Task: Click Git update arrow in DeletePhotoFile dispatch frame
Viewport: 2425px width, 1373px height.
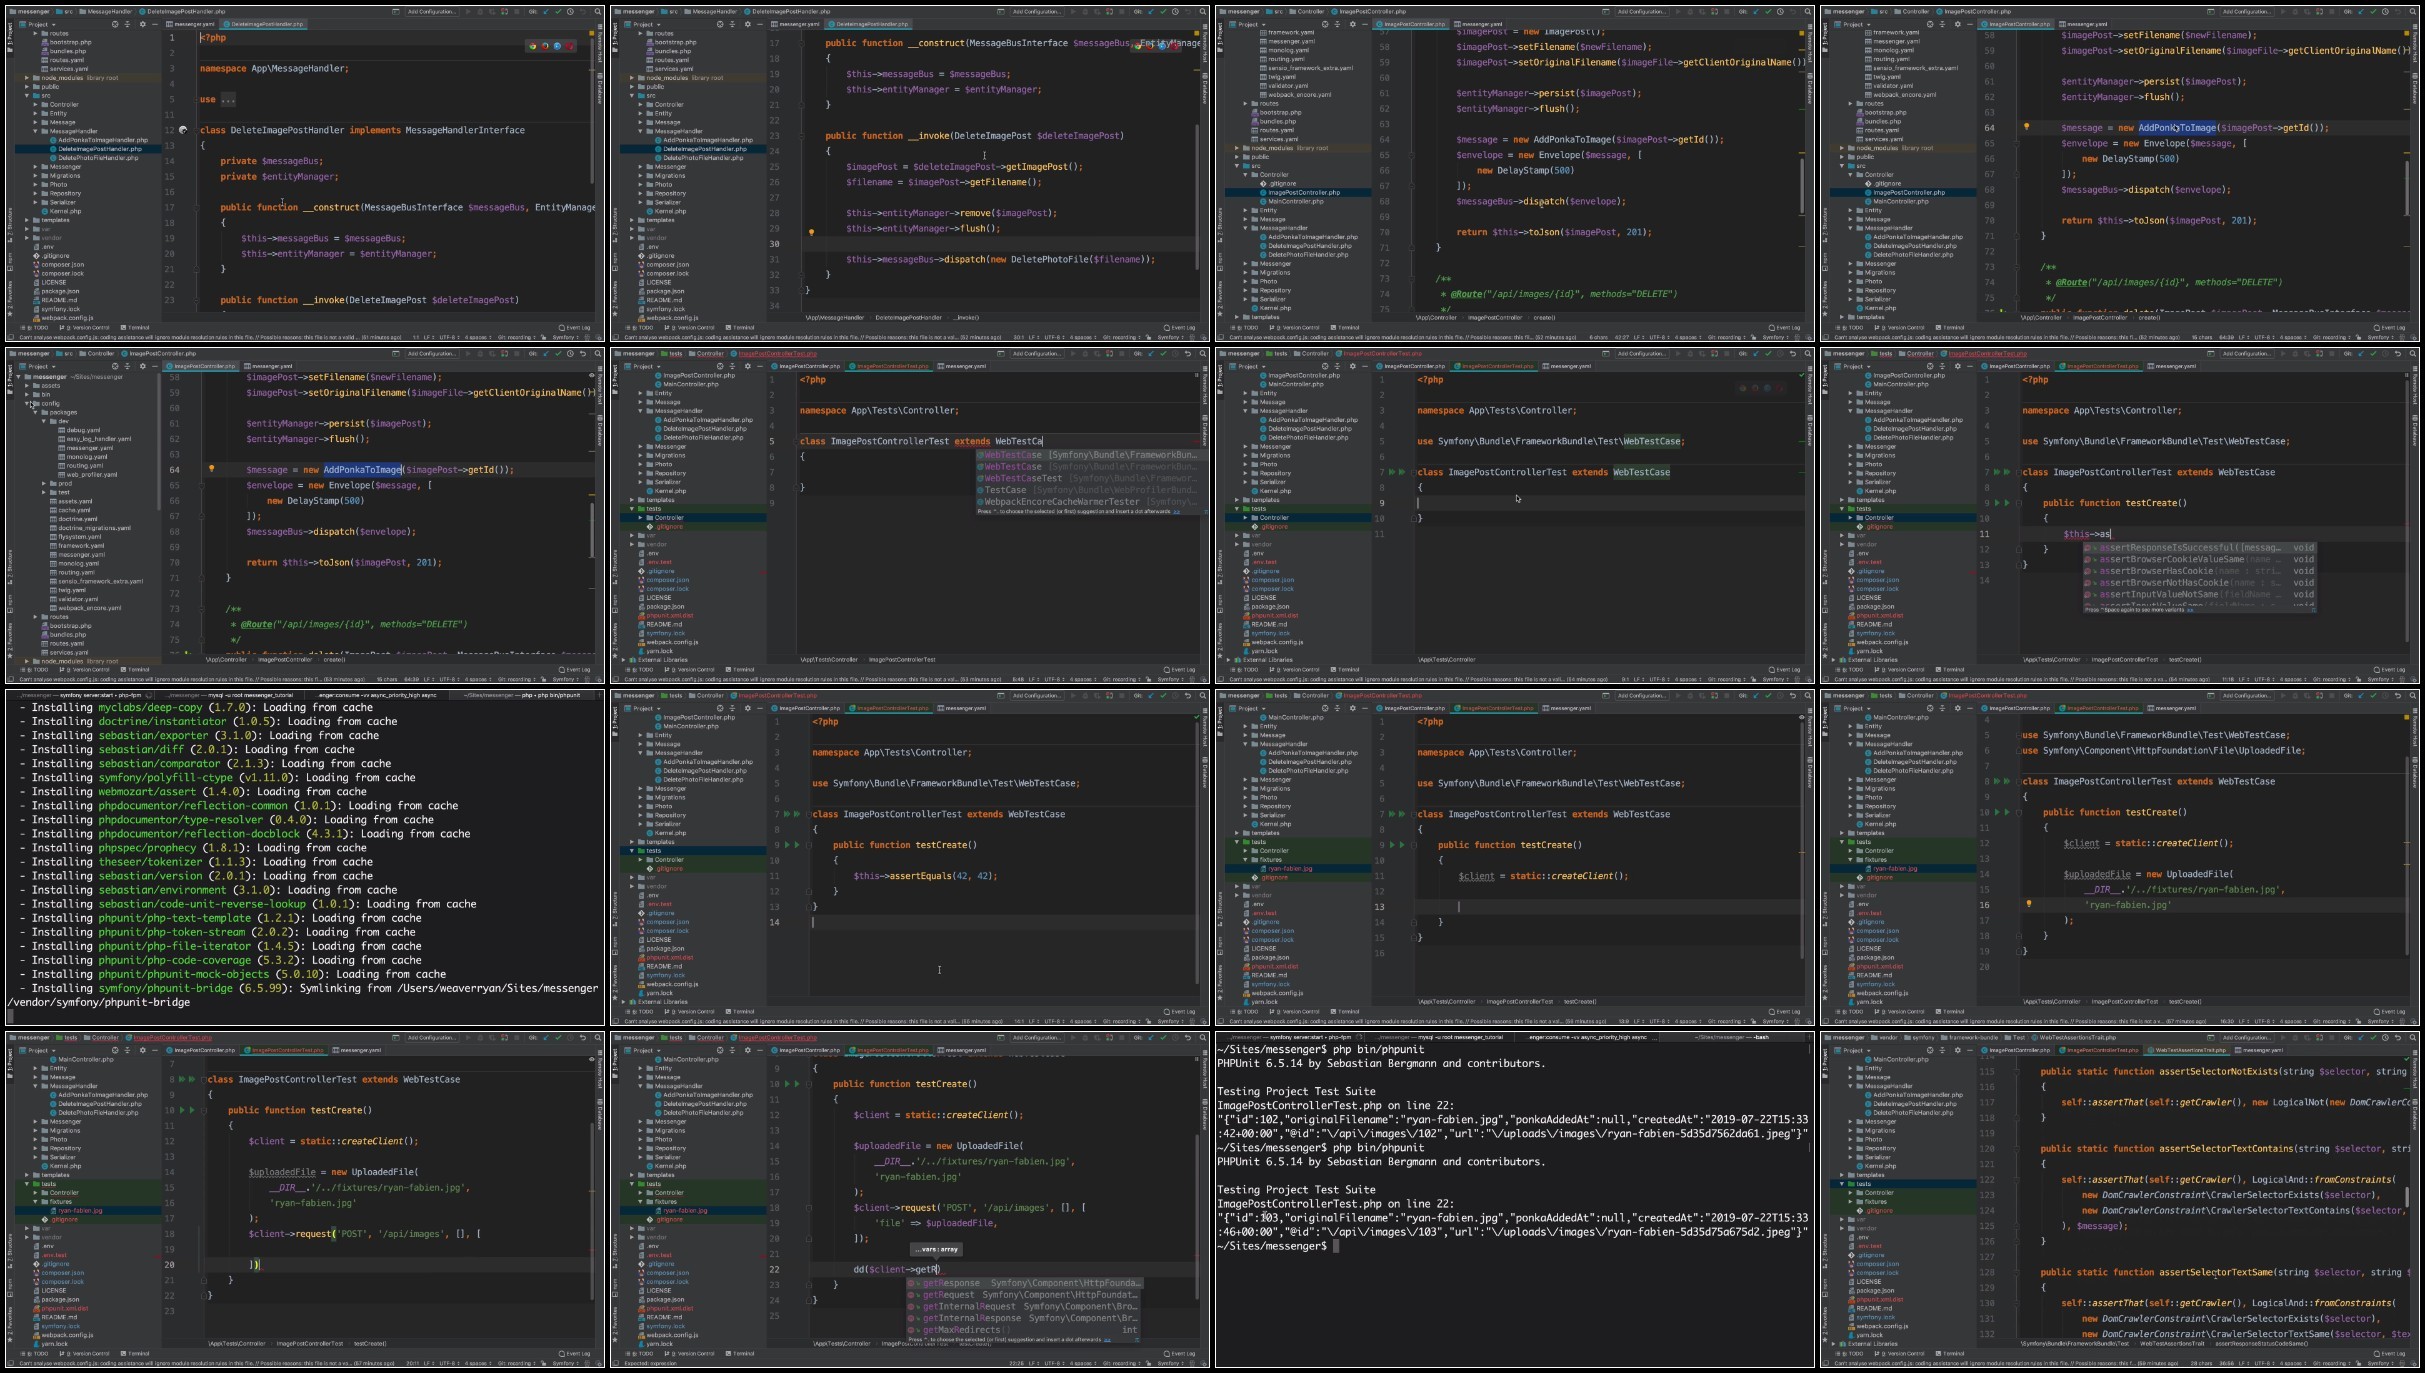Action: point(1151,11)
